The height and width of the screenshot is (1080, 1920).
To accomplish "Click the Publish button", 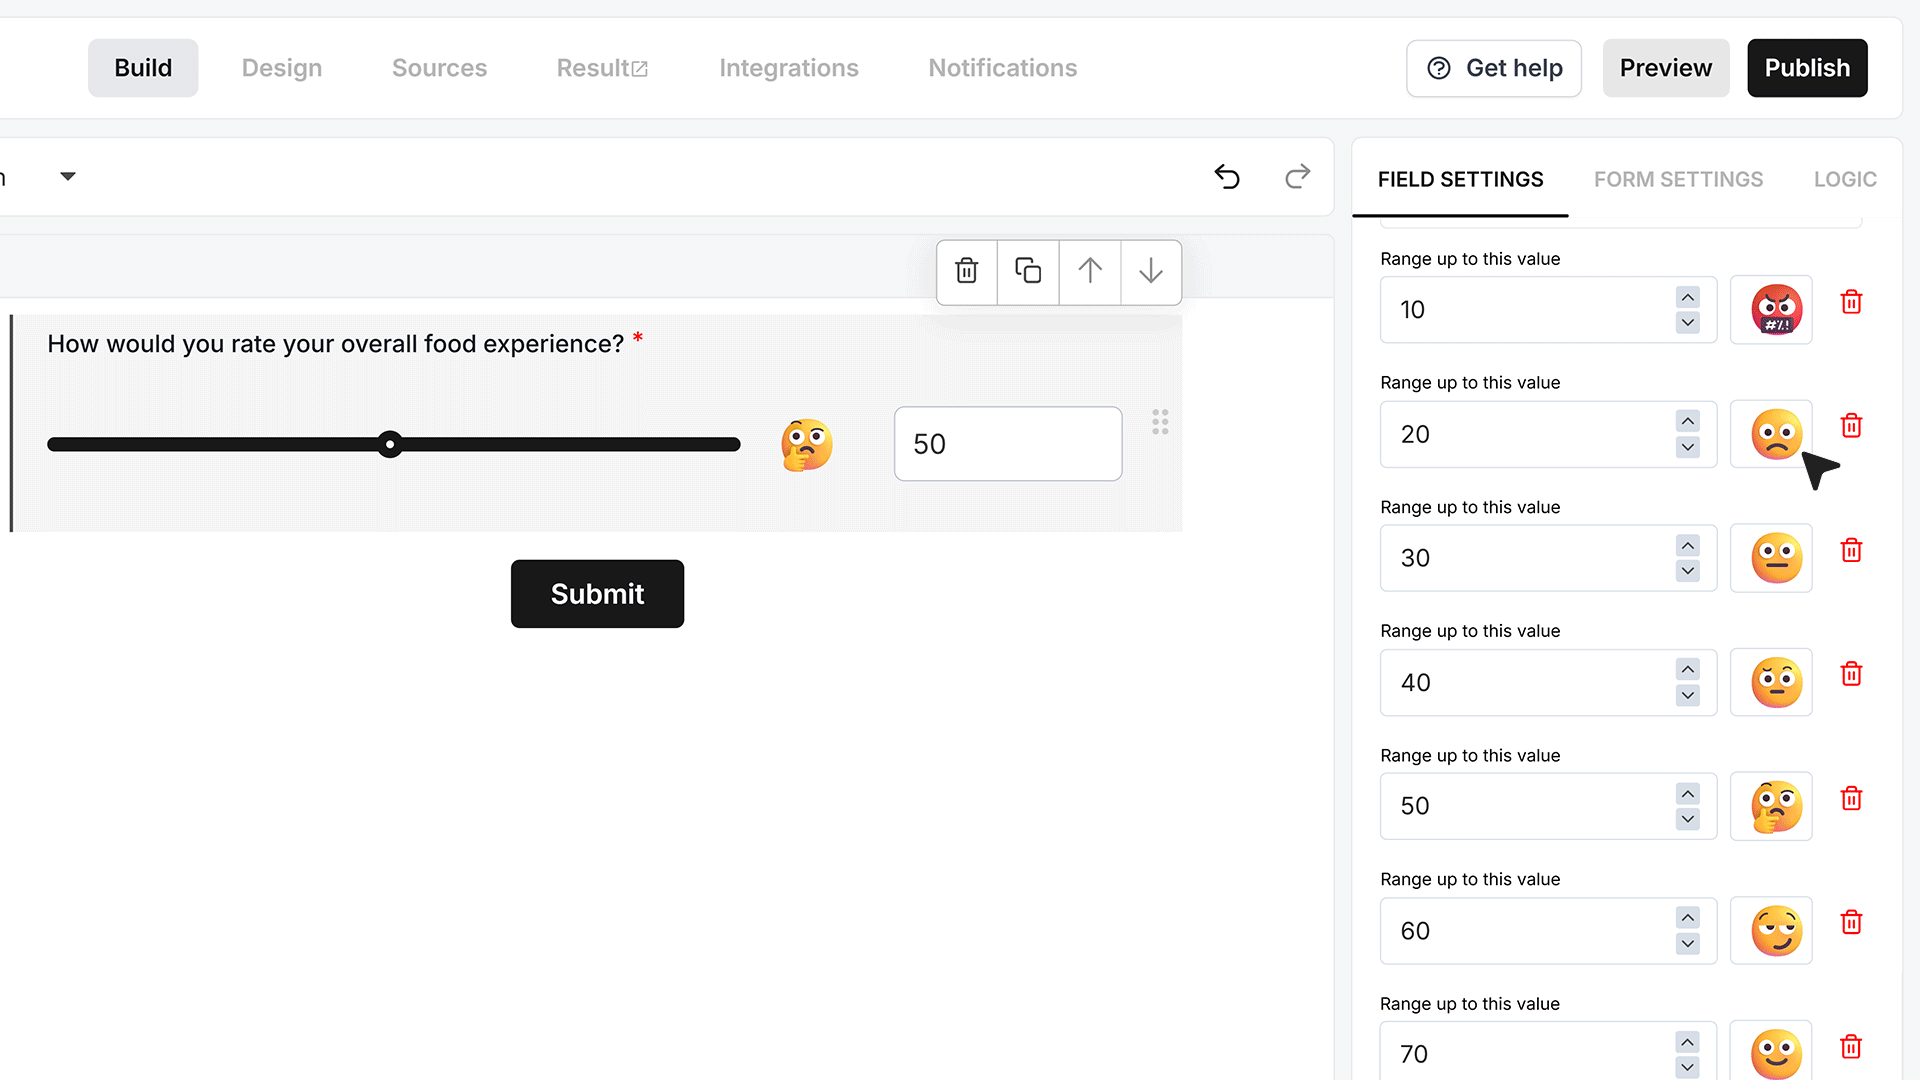I will coord(1807,68).
